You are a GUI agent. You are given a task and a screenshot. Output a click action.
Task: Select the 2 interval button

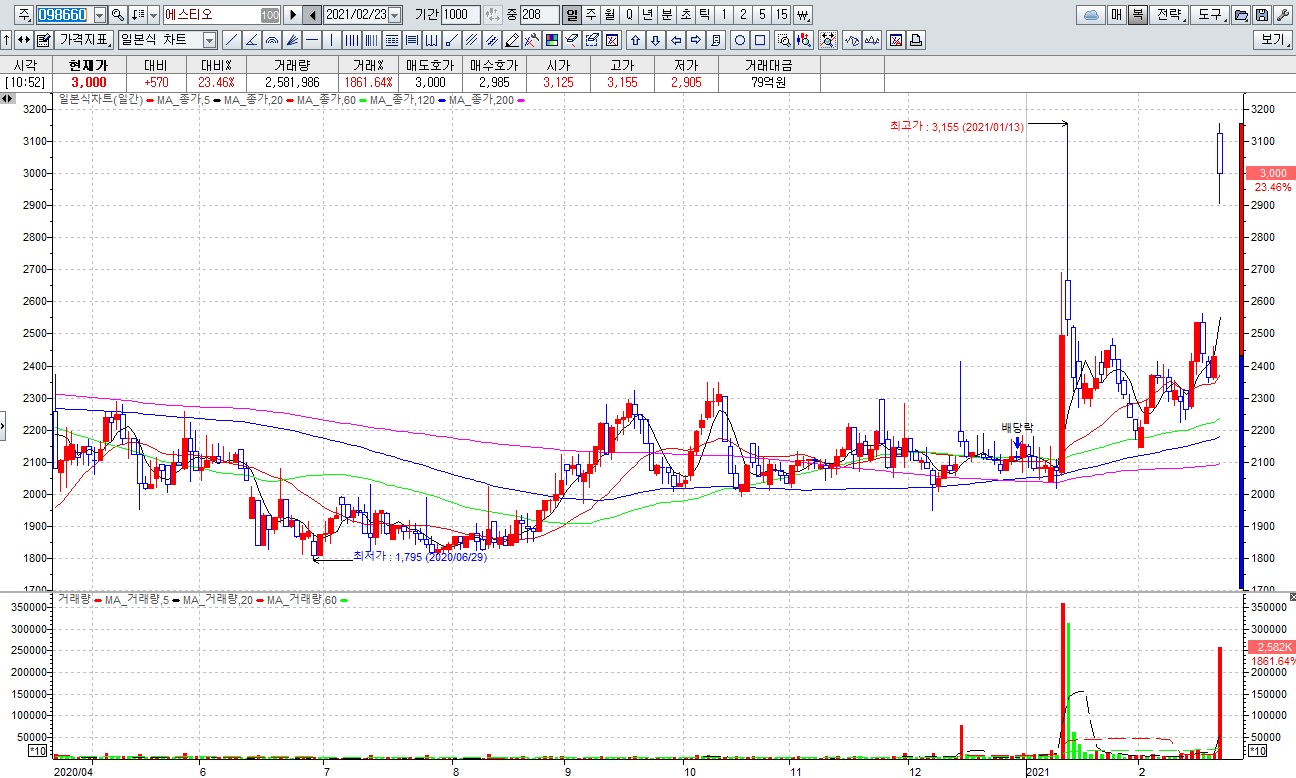point(743,15)
